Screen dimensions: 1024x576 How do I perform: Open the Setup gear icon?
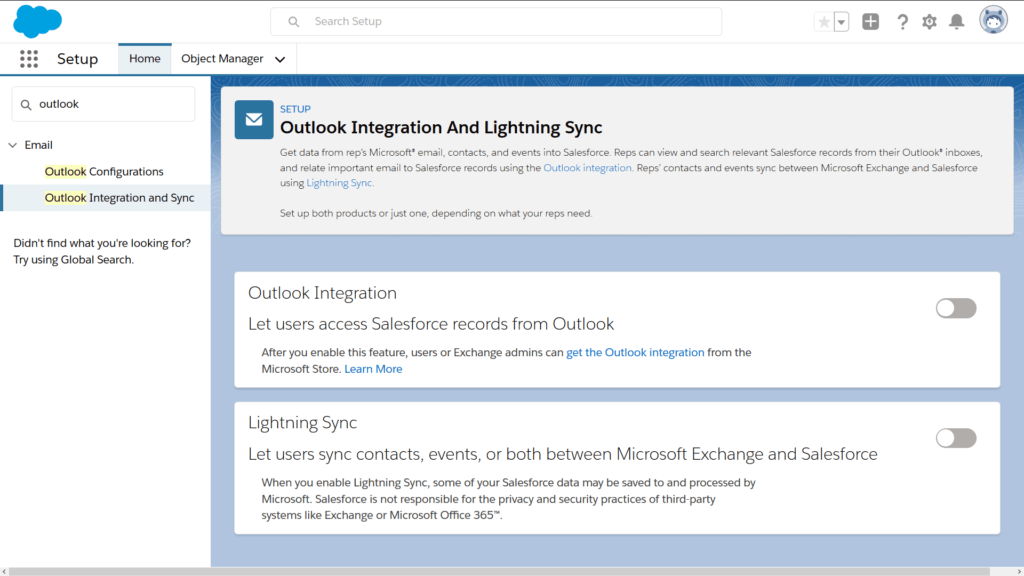[930, 21]
